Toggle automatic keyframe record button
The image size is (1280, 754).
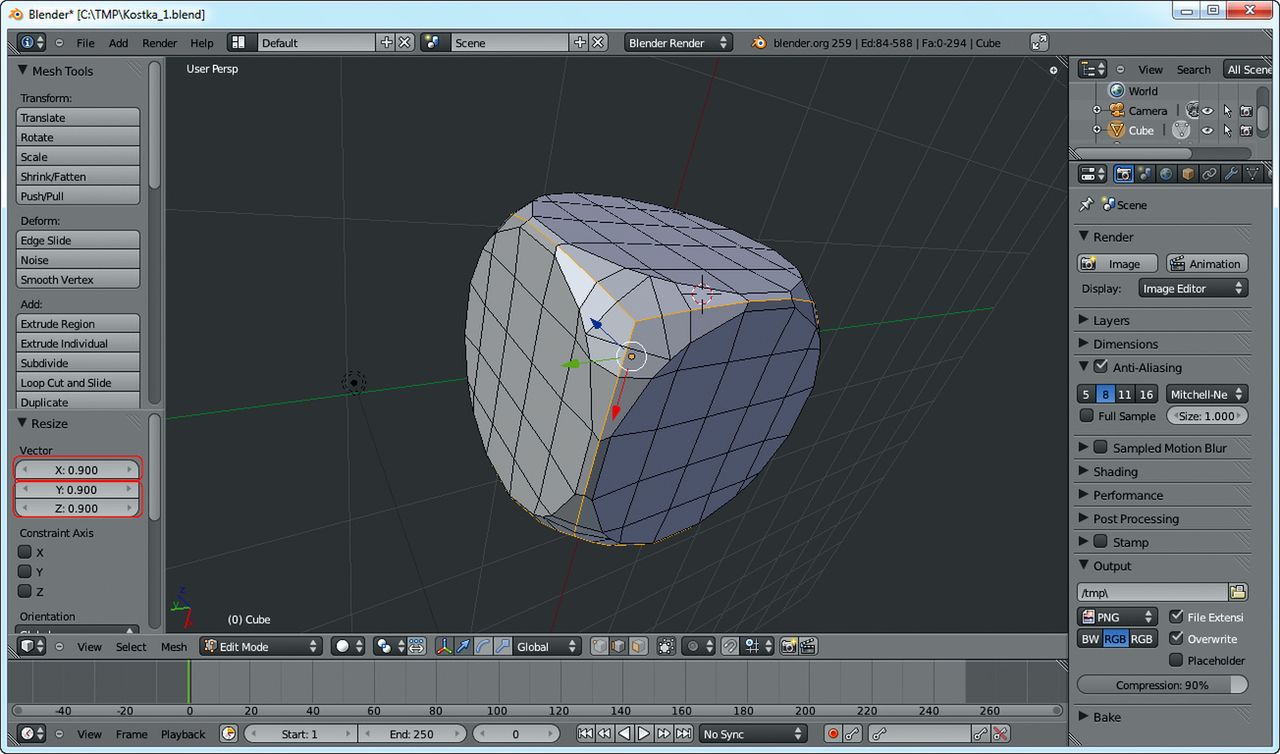tap(833, 734)
